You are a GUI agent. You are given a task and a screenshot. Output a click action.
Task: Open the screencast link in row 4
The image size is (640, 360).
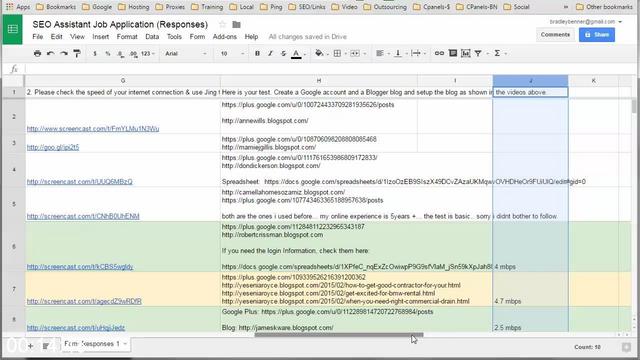coord(80,182)
